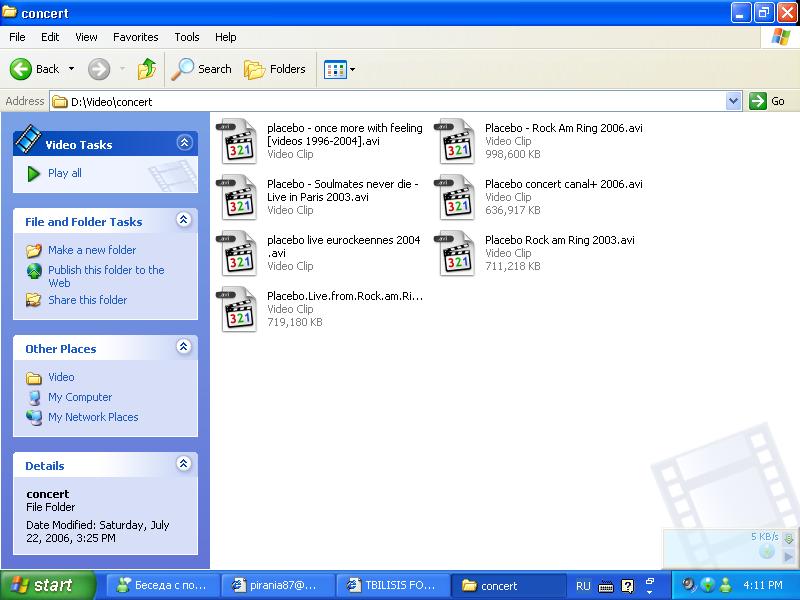Switch to TBILISIS FO... taskbar button
The height and width of the screenshot is (600, 800).
click(x=393, y=586)
